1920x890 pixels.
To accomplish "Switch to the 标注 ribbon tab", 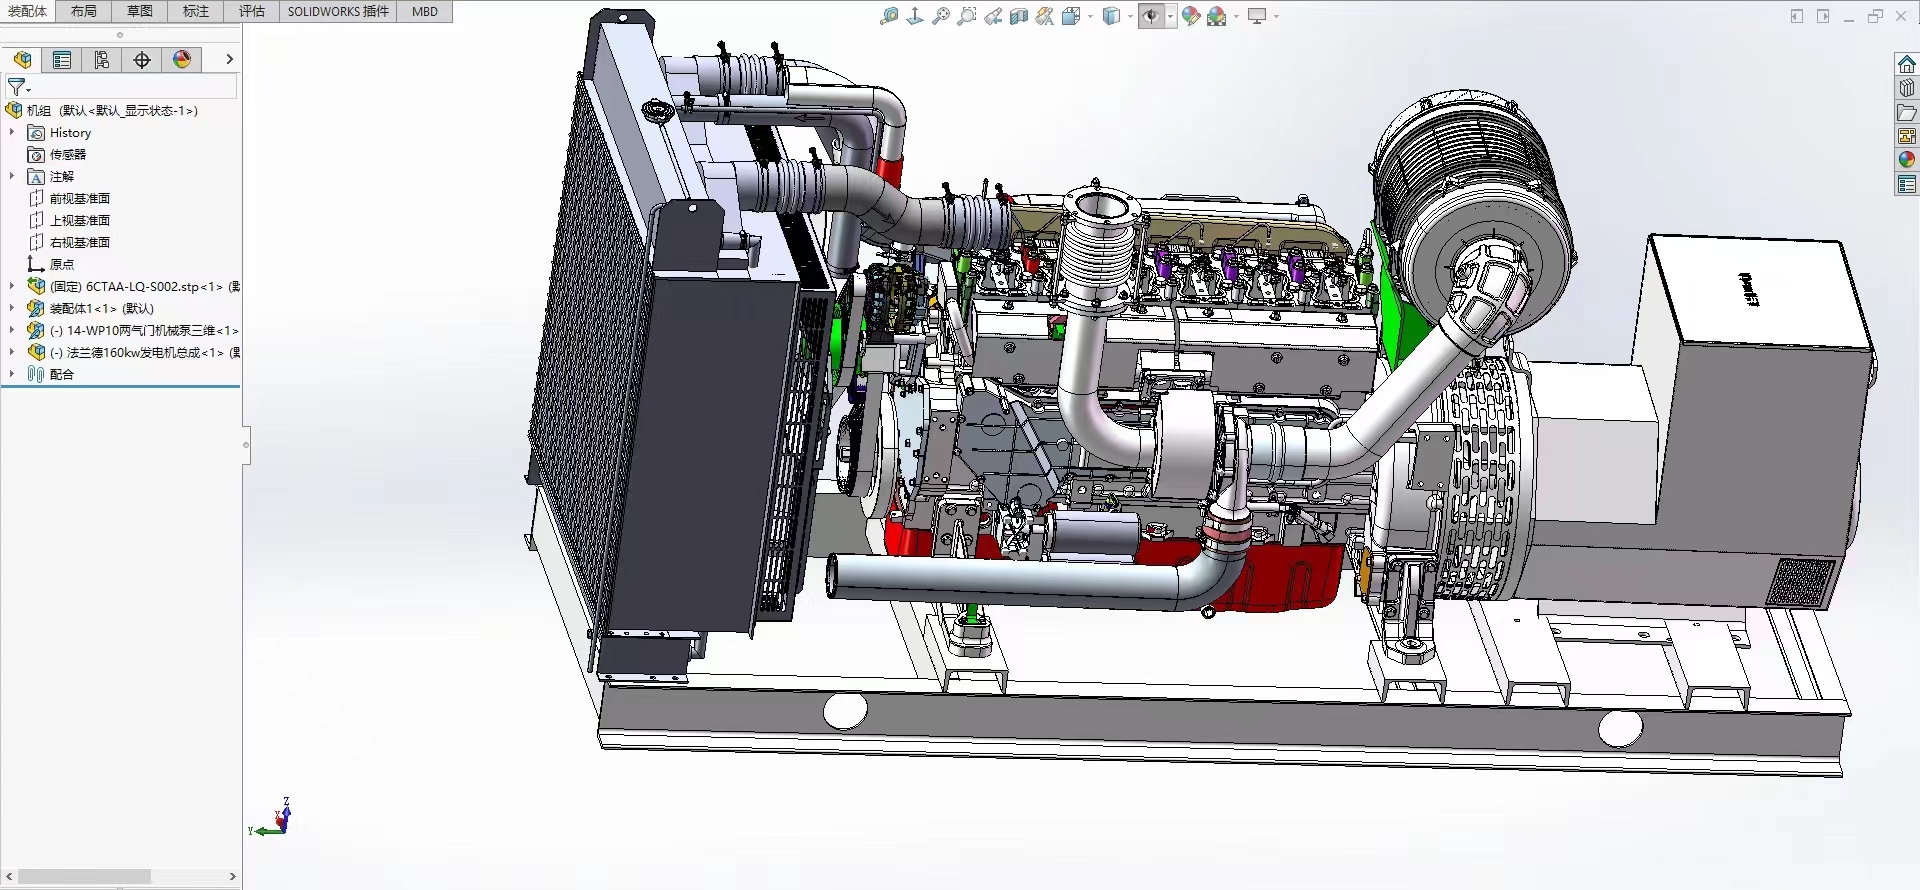I will pos(196,11).
